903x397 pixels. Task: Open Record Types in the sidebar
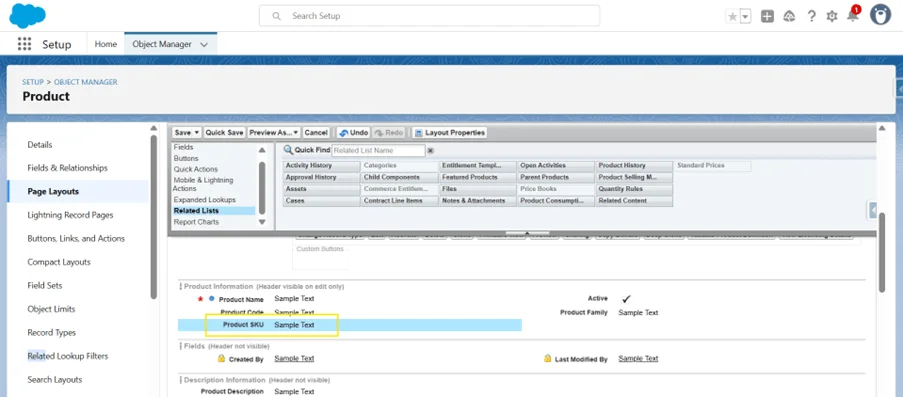(51, 332)
